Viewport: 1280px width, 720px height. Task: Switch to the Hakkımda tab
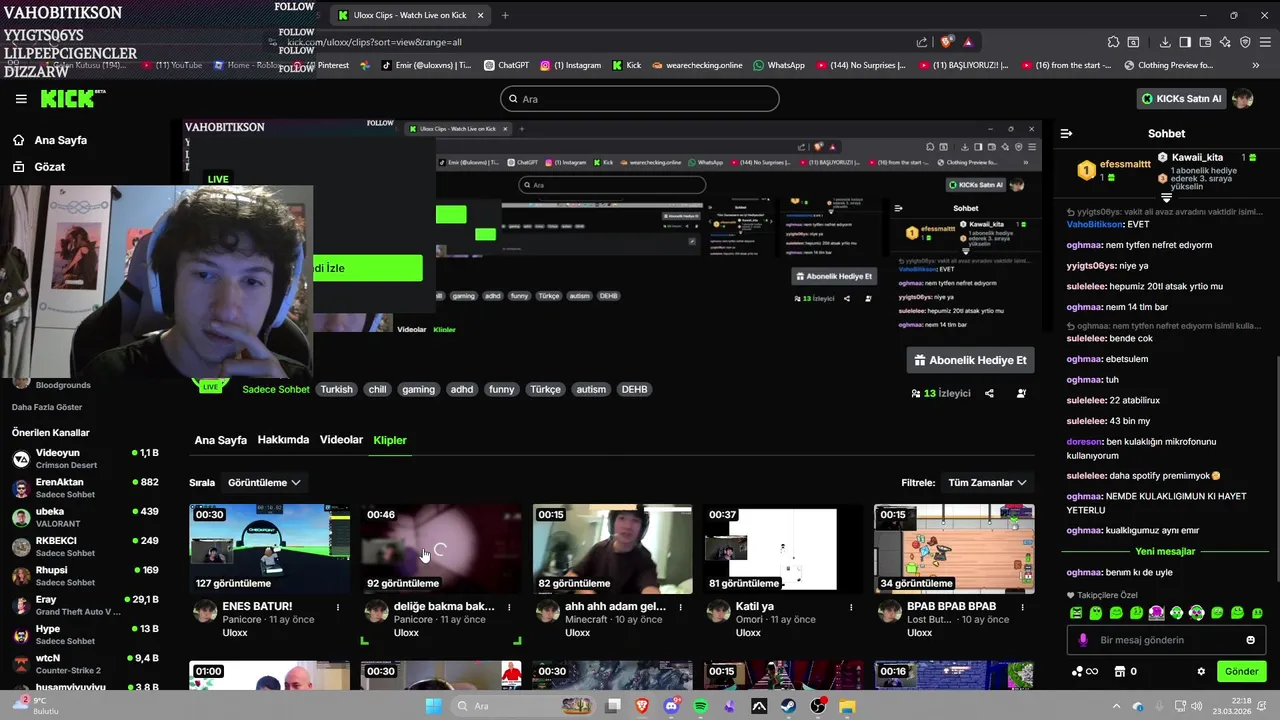(283, 440)
